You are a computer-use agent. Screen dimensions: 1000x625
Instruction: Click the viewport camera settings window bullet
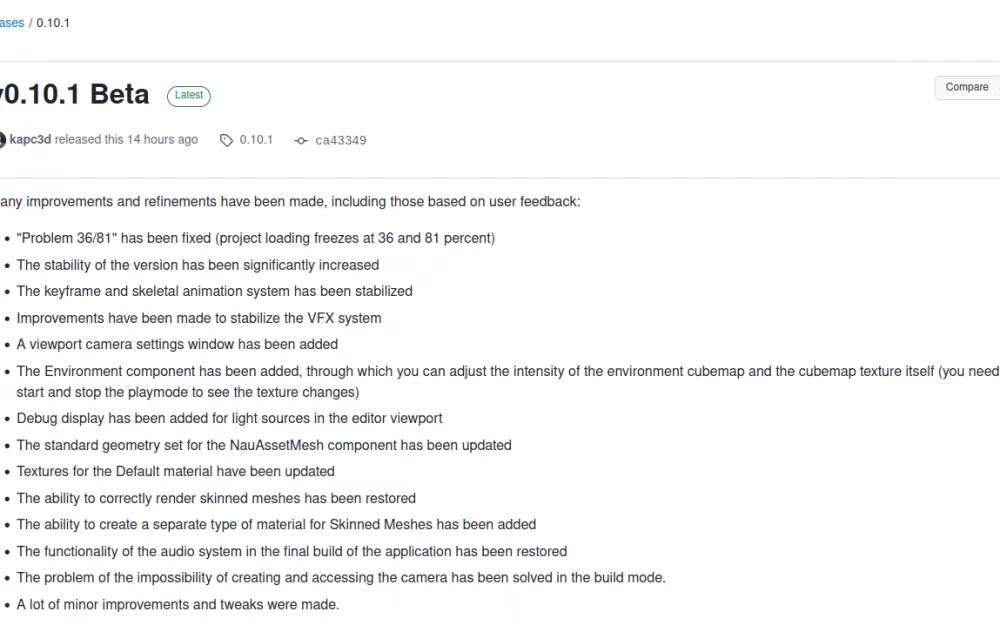(x=177, y=344)
